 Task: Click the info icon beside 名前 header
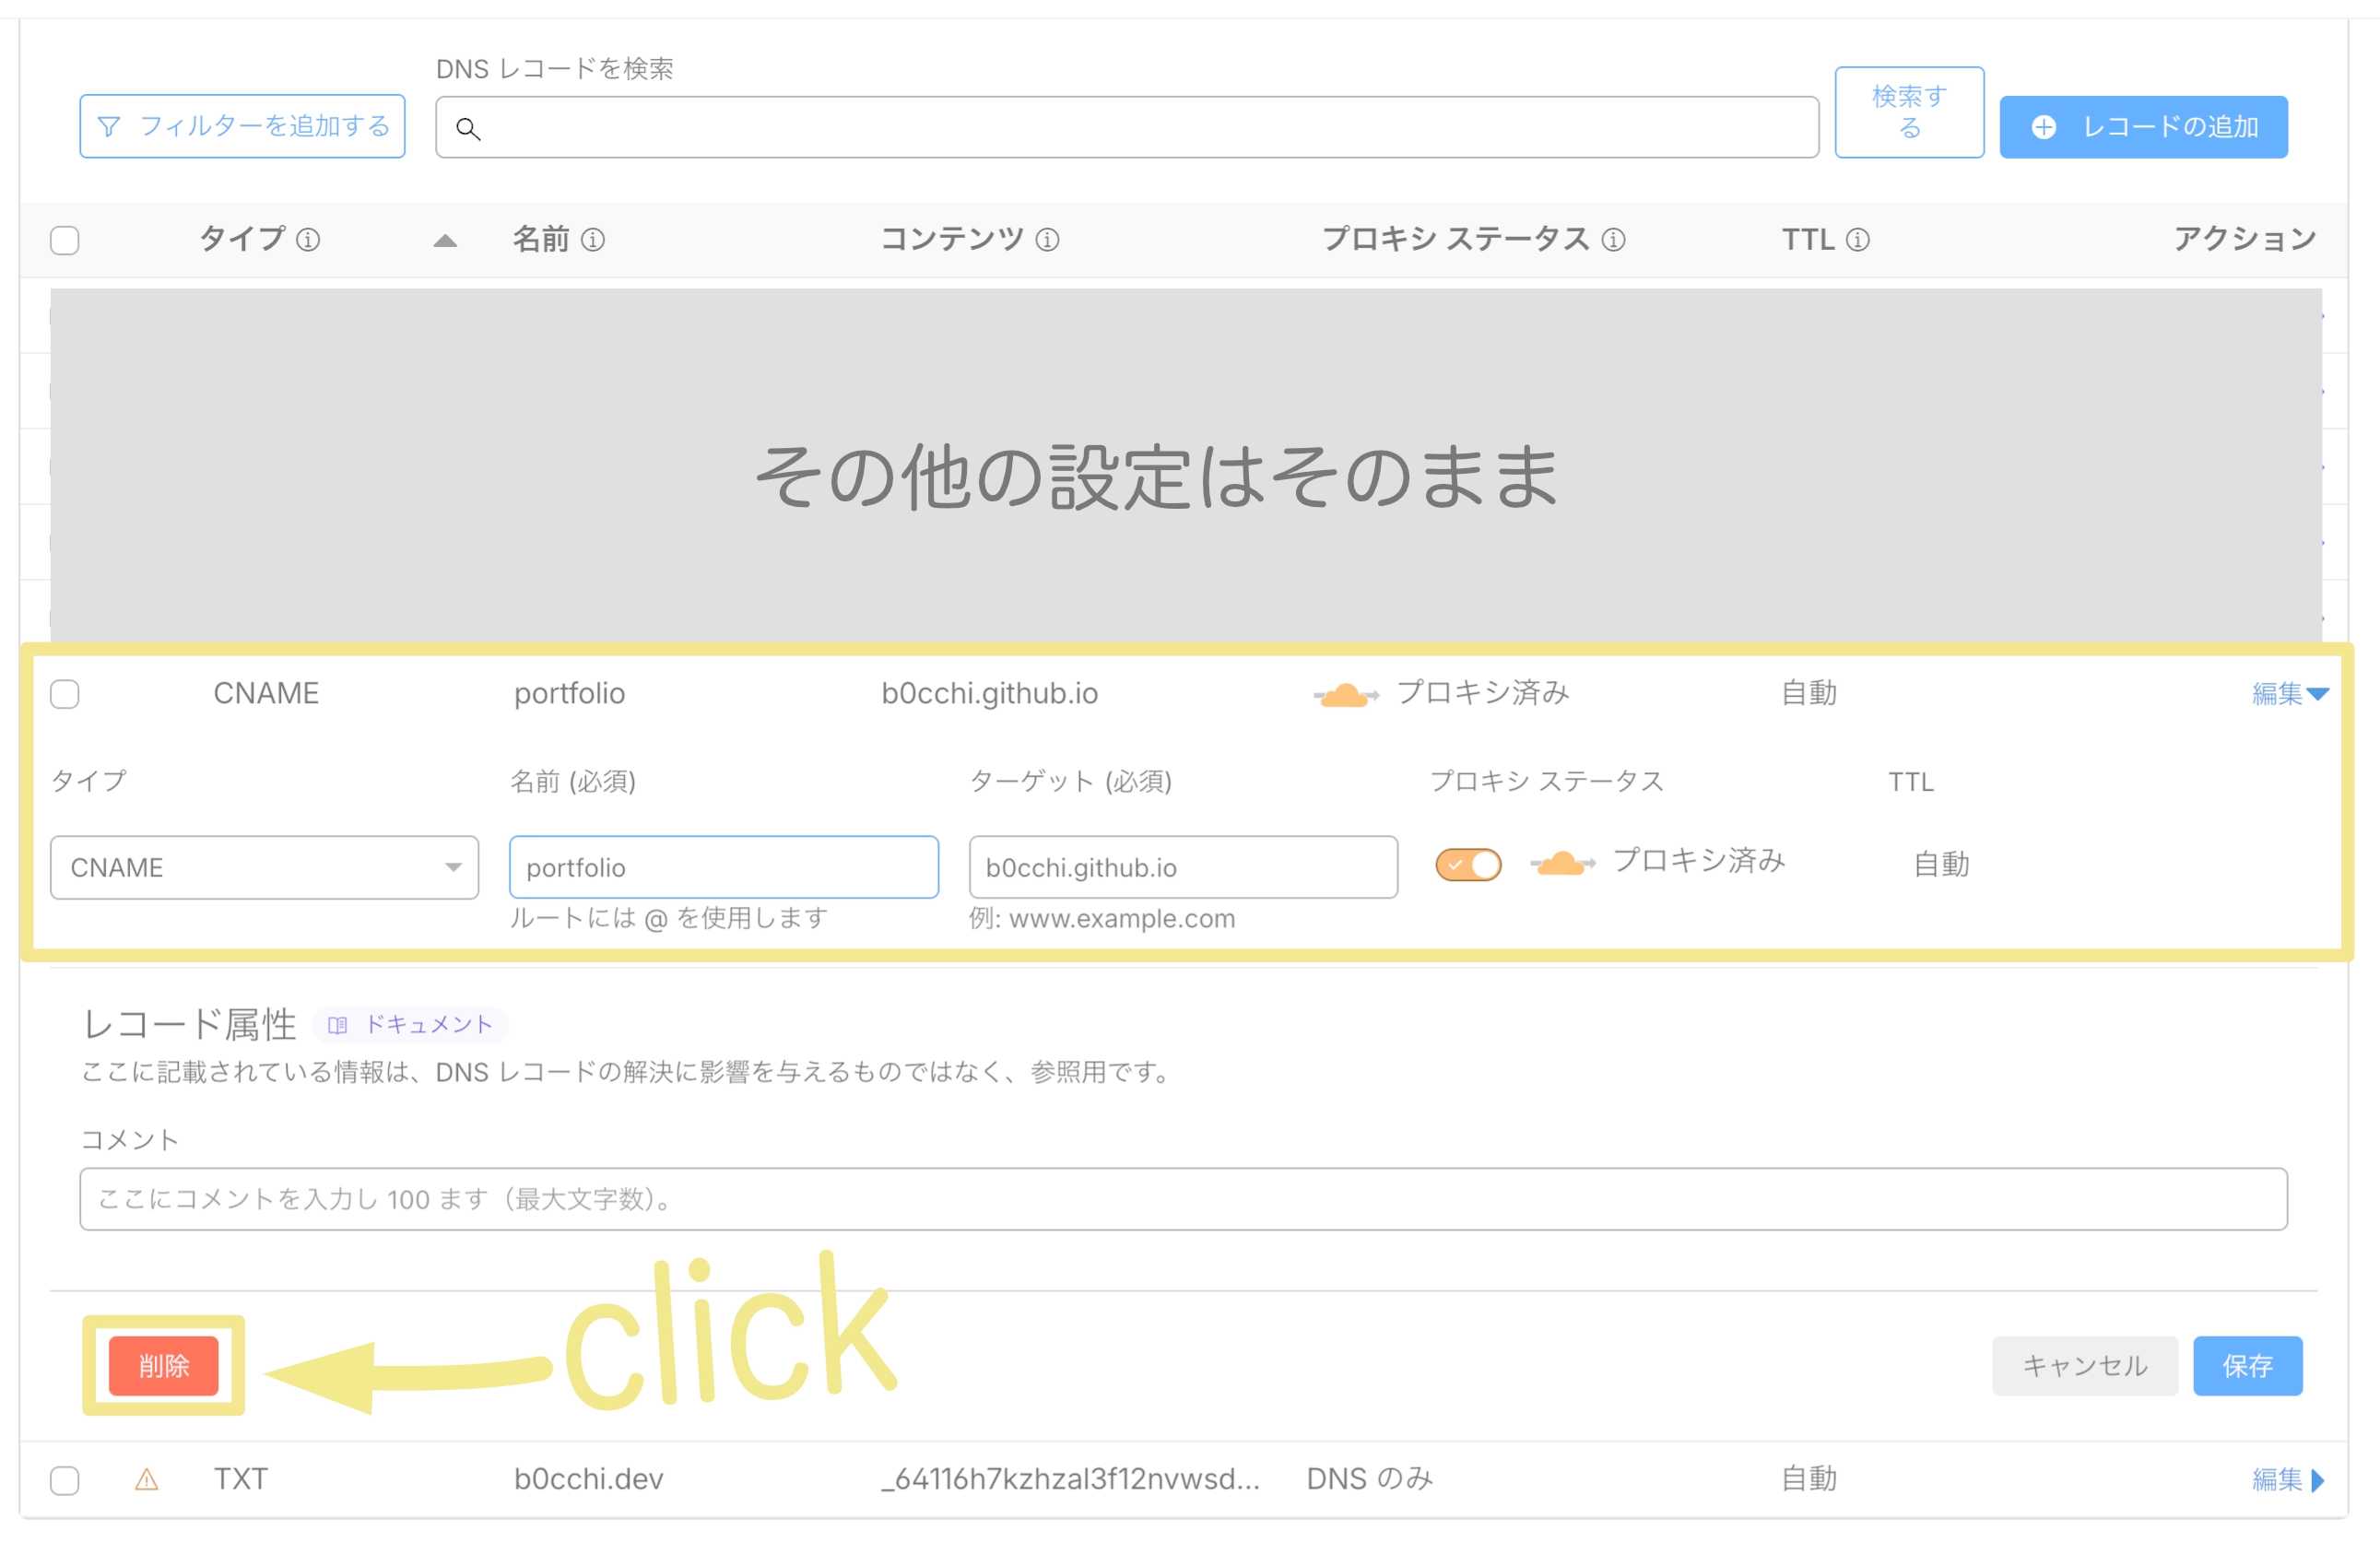pyautogui.click(x=594, y=239)
